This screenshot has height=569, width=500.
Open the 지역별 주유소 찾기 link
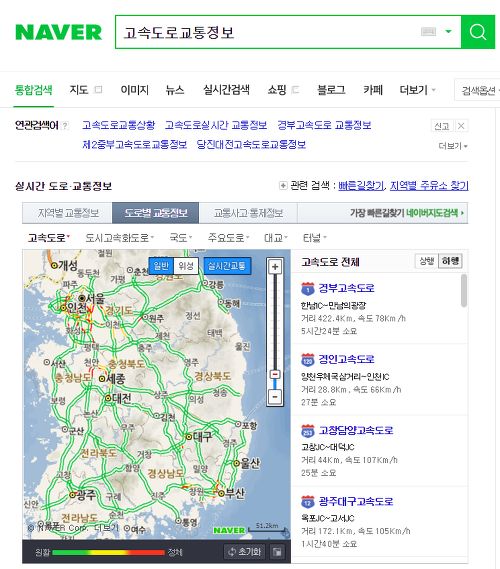point(429,186)
